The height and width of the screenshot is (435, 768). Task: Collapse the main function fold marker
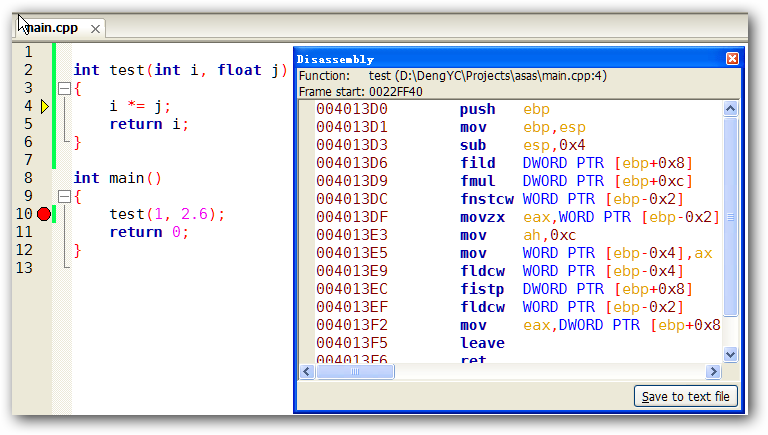click(x=64, y=196)
